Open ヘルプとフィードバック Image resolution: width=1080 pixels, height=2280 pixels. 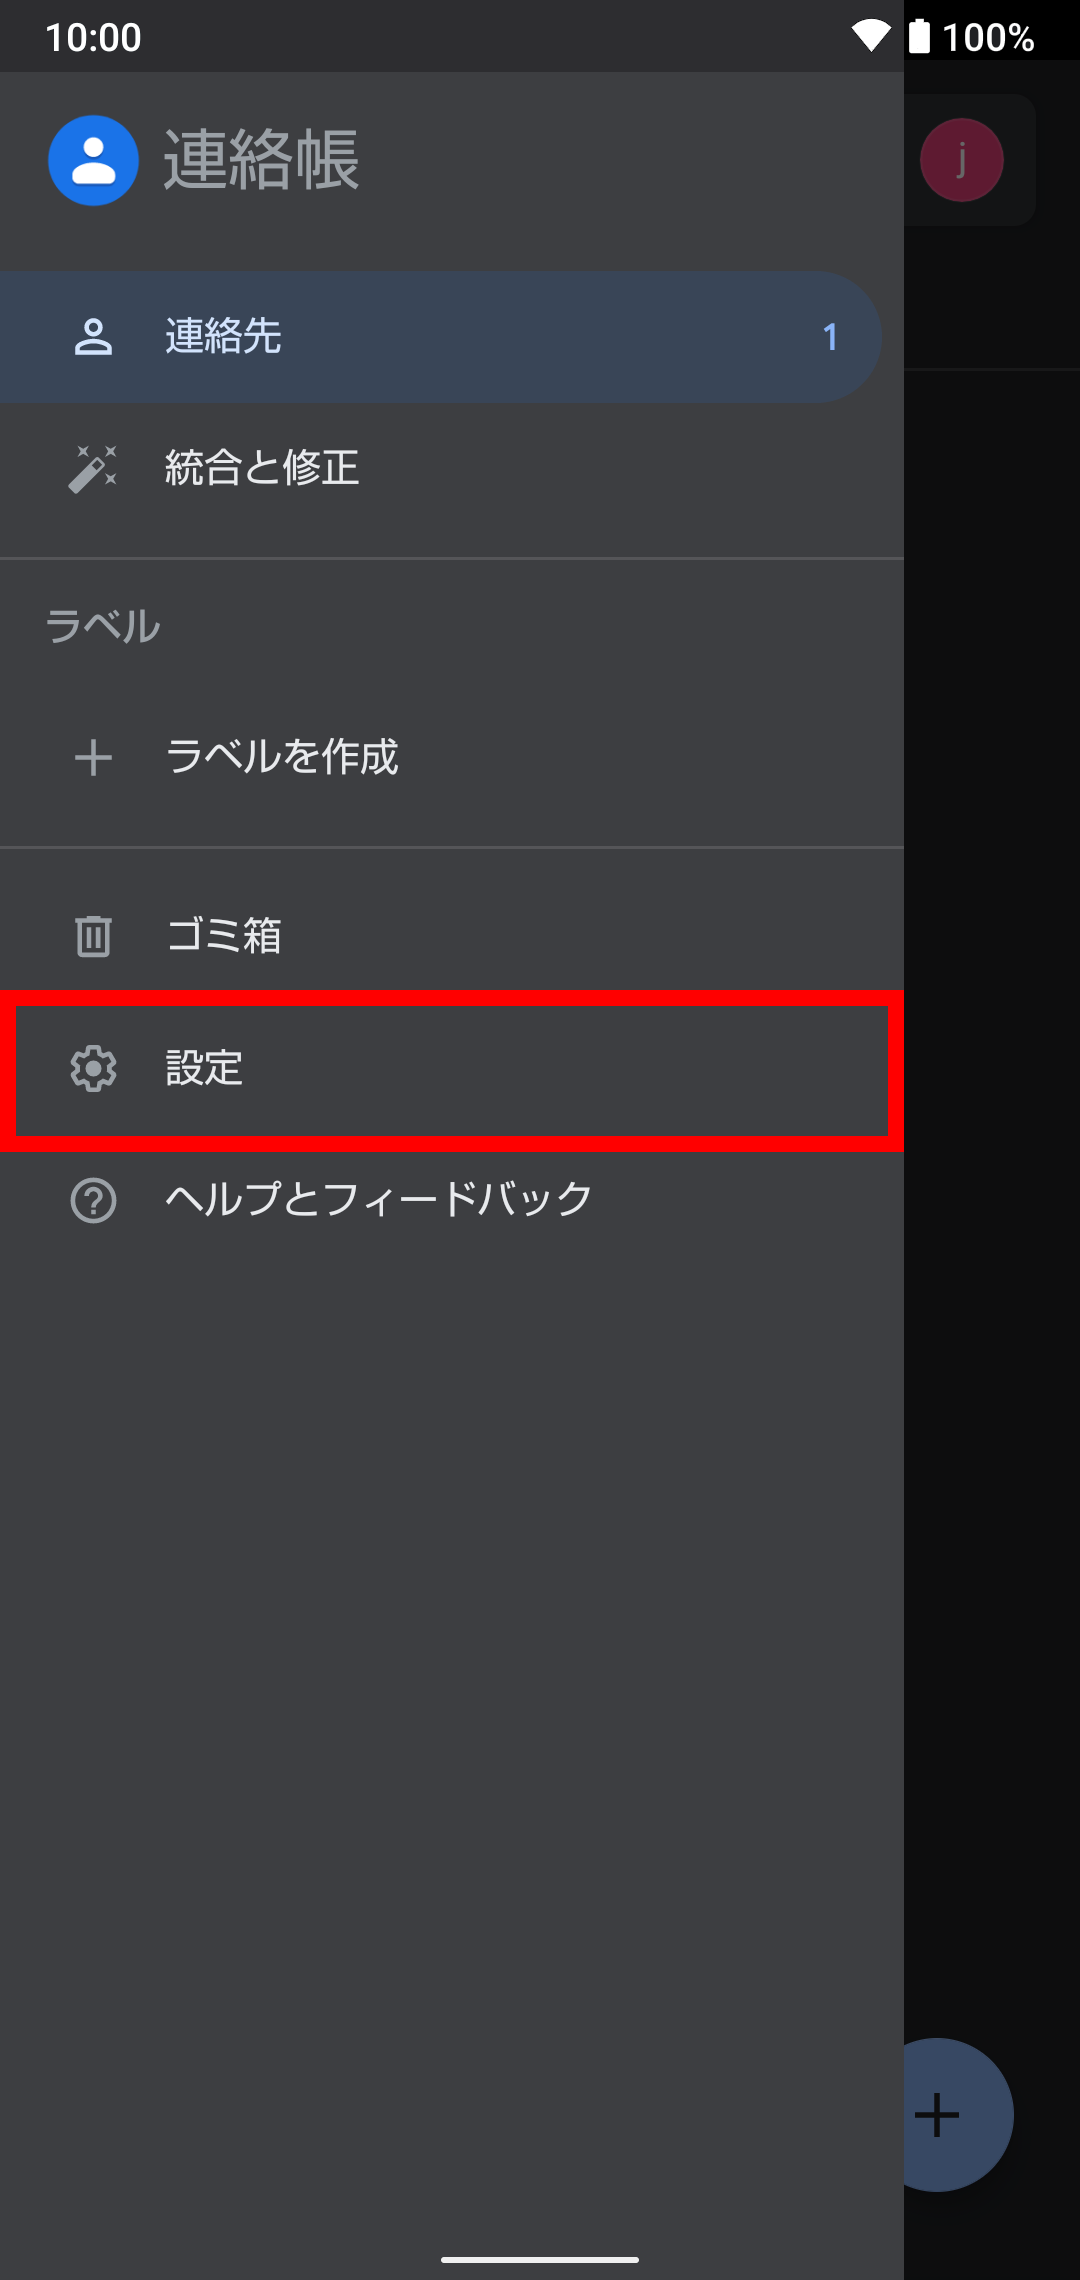(x=452, y=1200)
